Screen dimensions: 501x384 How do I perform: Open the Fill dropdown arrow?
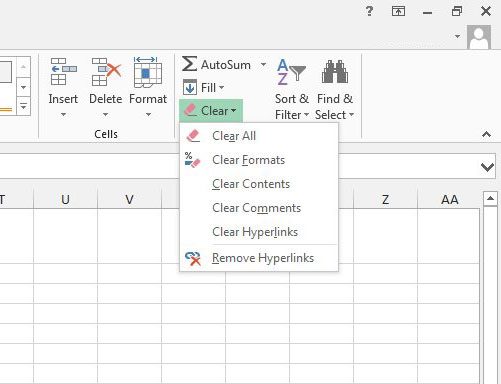coord(222,88)
